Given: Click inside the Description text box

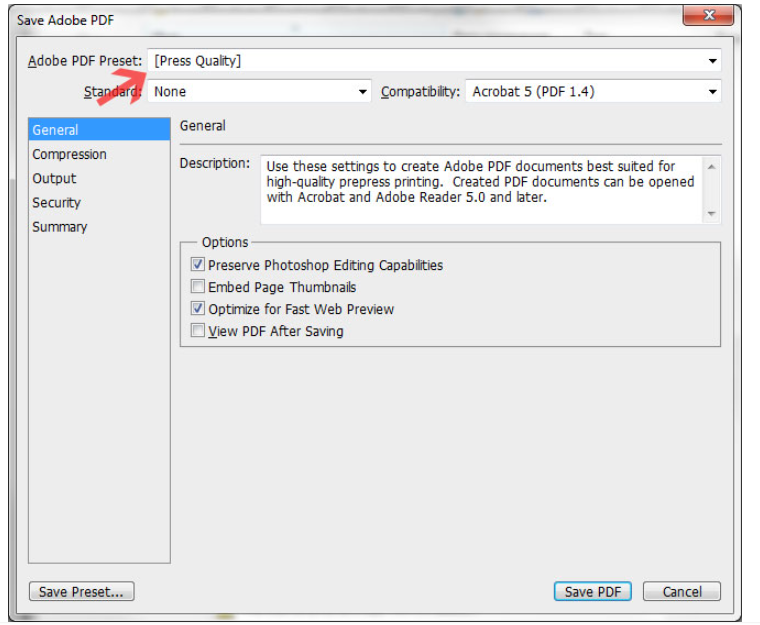Looking at the screenshot, I should [x=482, y=190].
